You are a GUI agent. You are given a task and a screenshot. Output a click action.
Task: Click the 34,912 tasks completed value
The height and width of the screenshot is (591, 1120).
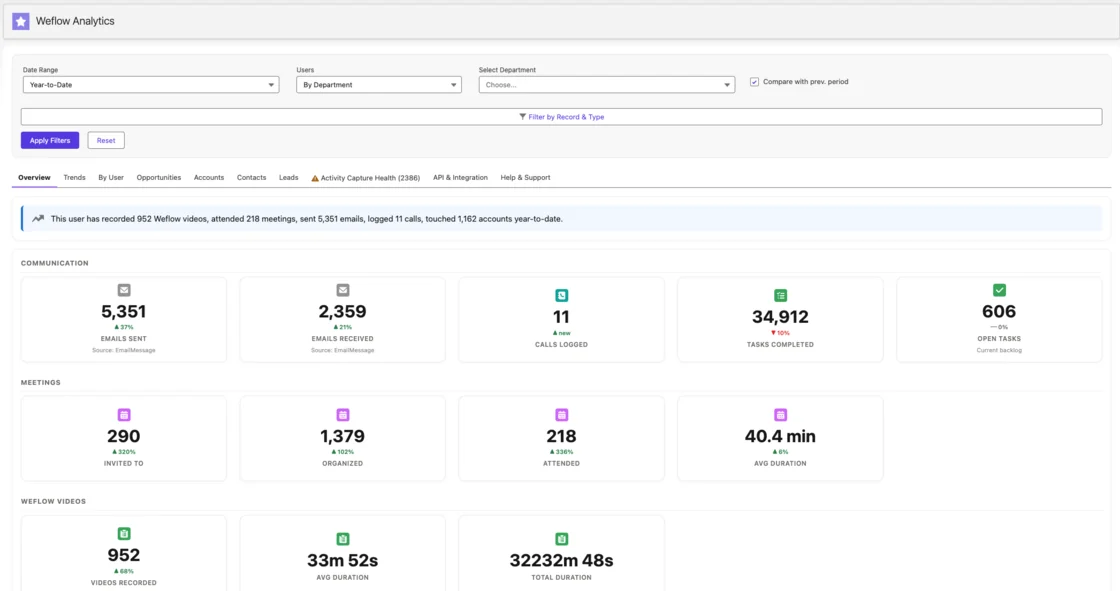(780, 317)
